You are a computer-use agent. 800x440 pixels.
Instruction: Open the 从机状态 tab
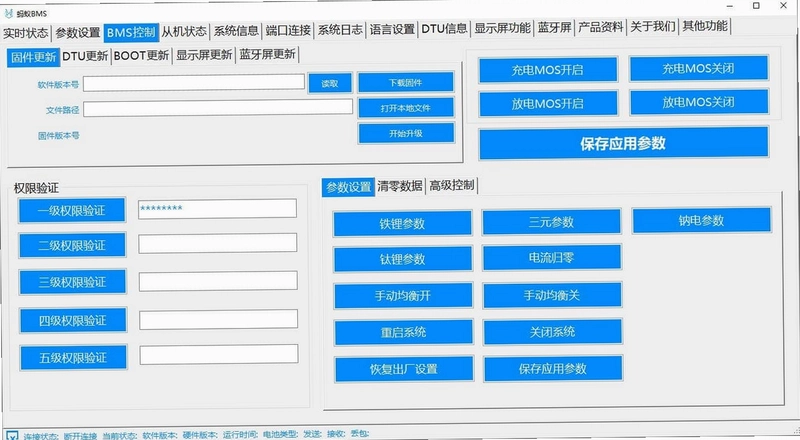click(x=184, y=32)
